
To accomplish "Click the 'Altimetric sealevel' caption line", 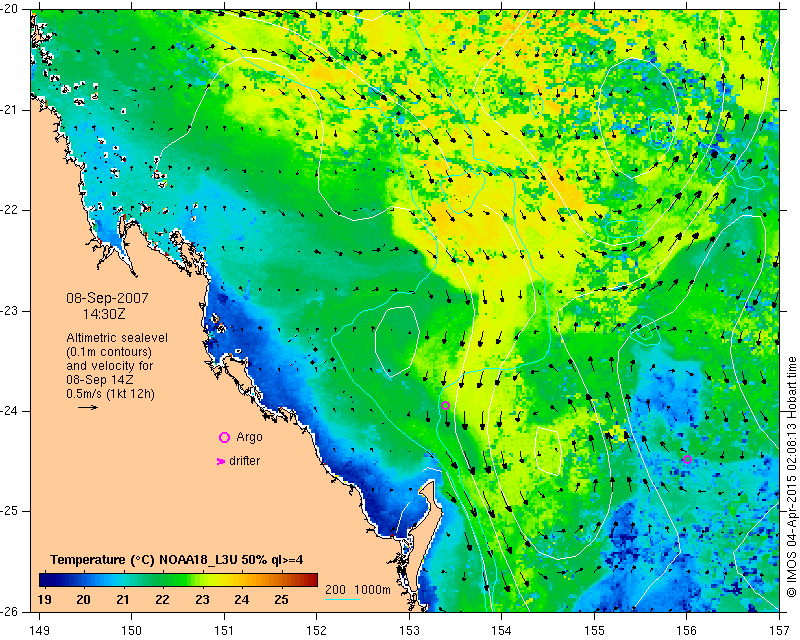I will (117, 338).
